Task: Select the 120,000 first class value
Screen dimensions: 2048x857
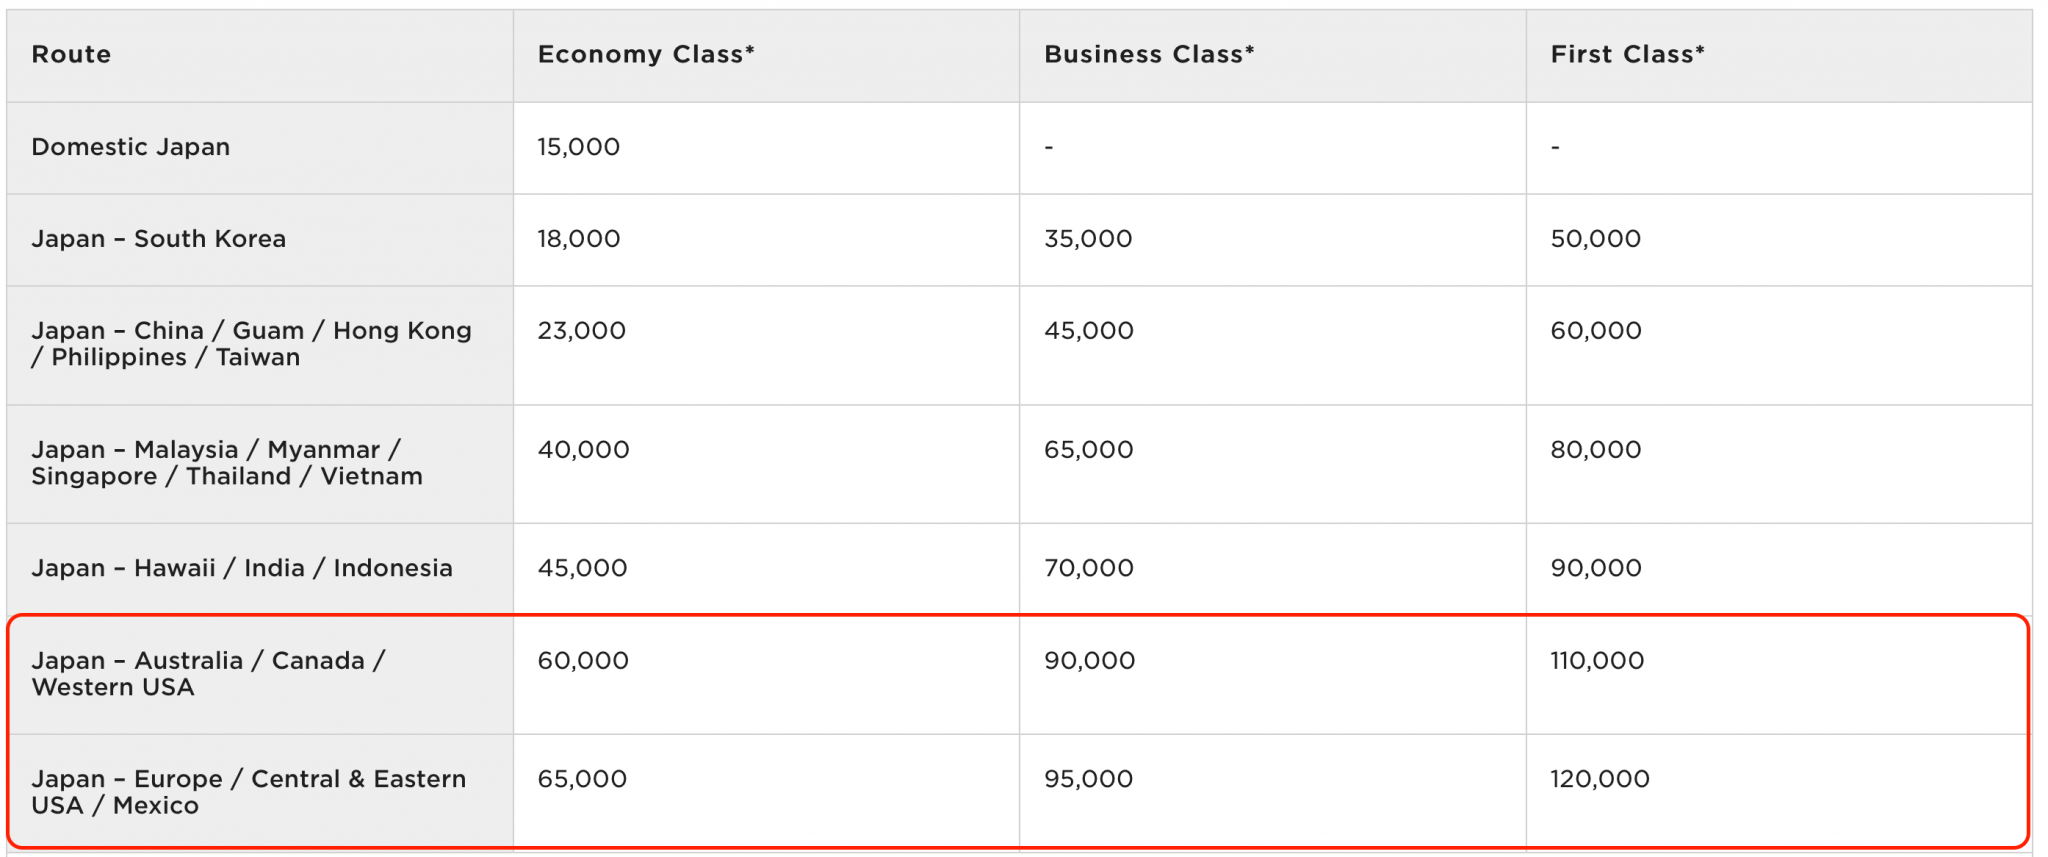Action: tap(1600, 779)
